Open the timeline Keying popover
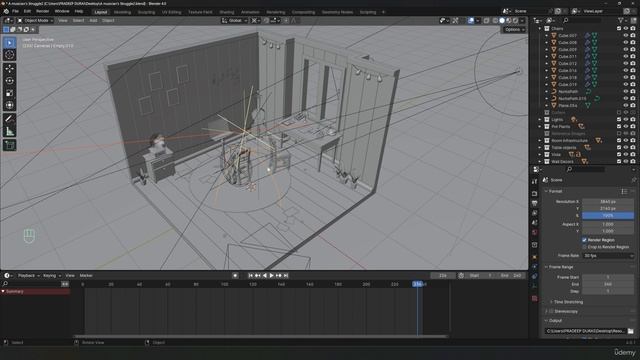This screenshot has height=360, width=640. pyautogui.click(x=51, y=276)
